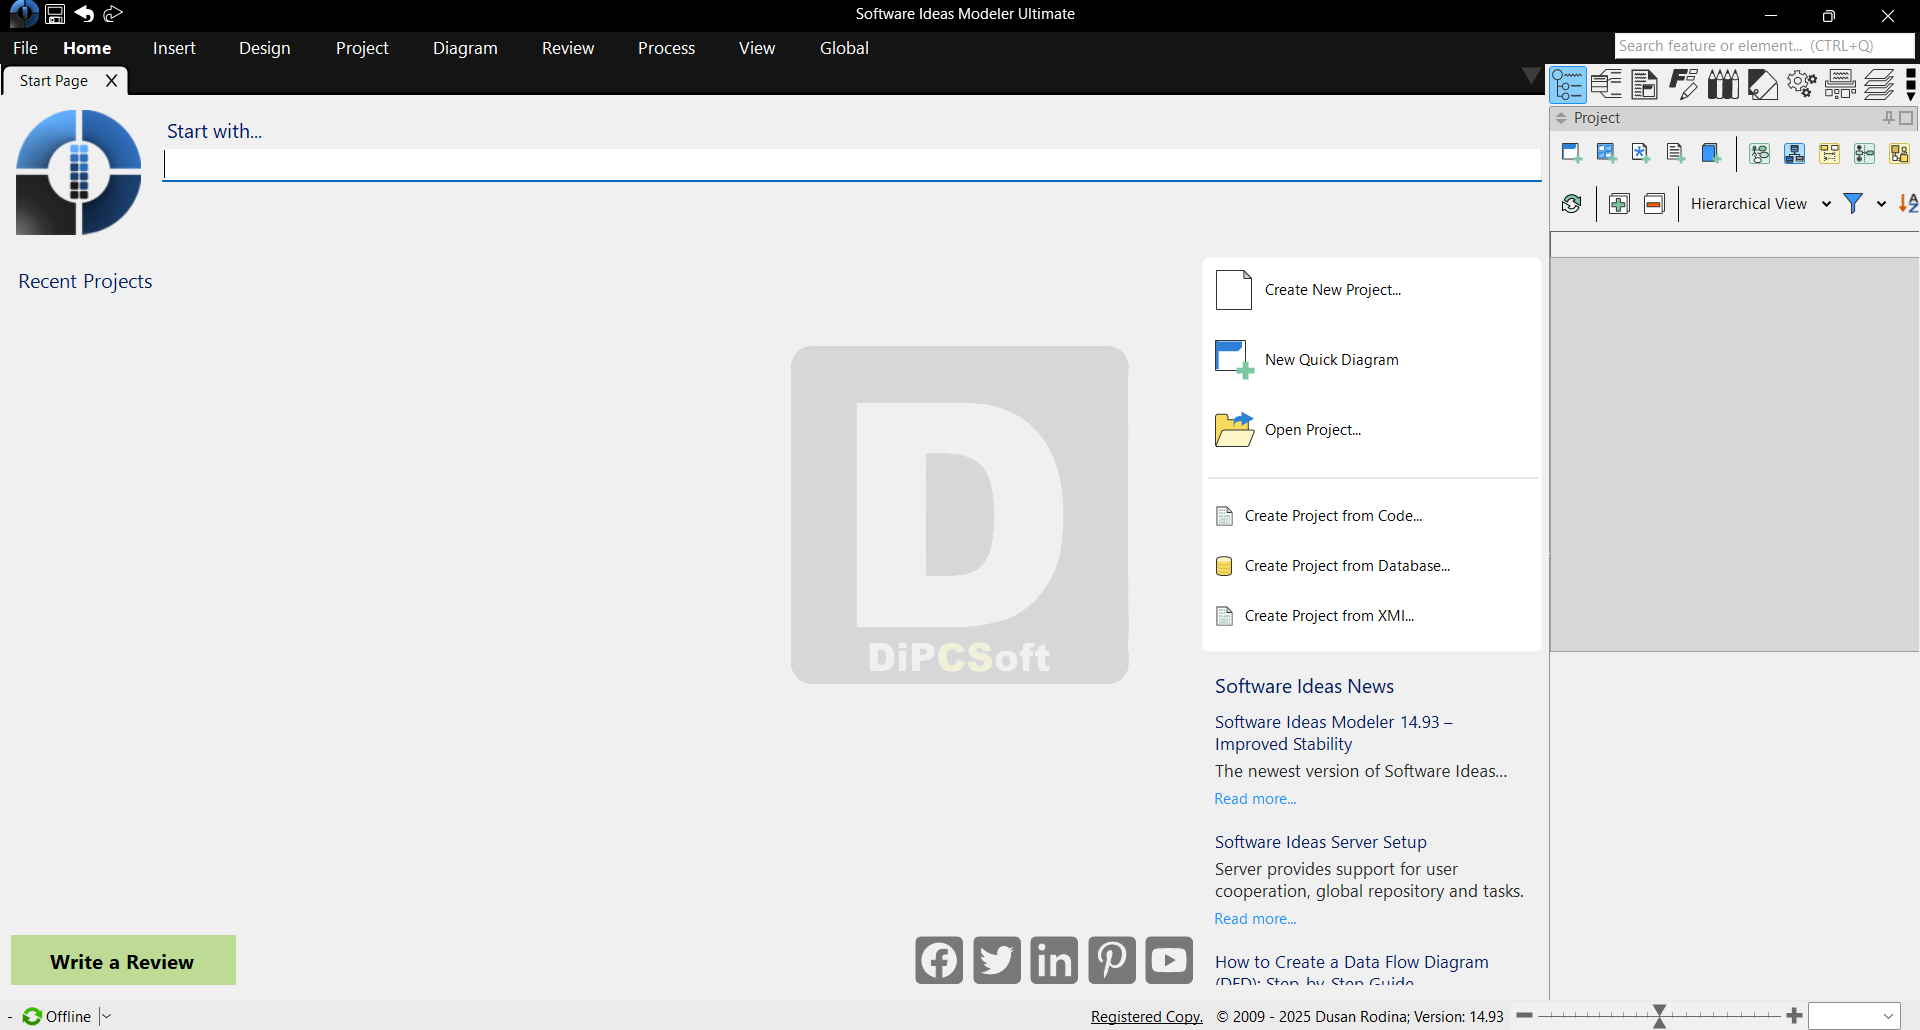Image resolution: width=1920 pixels, height=1030 pixels.
Task: Add new blue folder icon
Action: pyautogui.click(x=1711, y=153)
